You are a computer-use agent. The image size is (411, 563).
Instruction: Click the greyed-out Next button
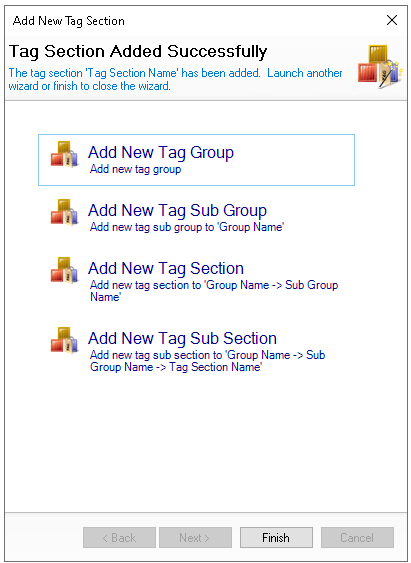(195, 538)
